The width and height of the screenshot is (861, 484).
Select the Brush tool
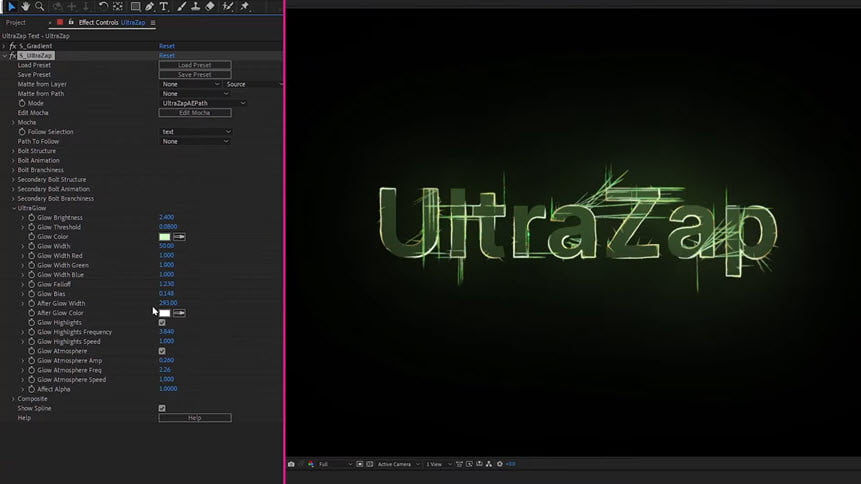coord(182,6)
